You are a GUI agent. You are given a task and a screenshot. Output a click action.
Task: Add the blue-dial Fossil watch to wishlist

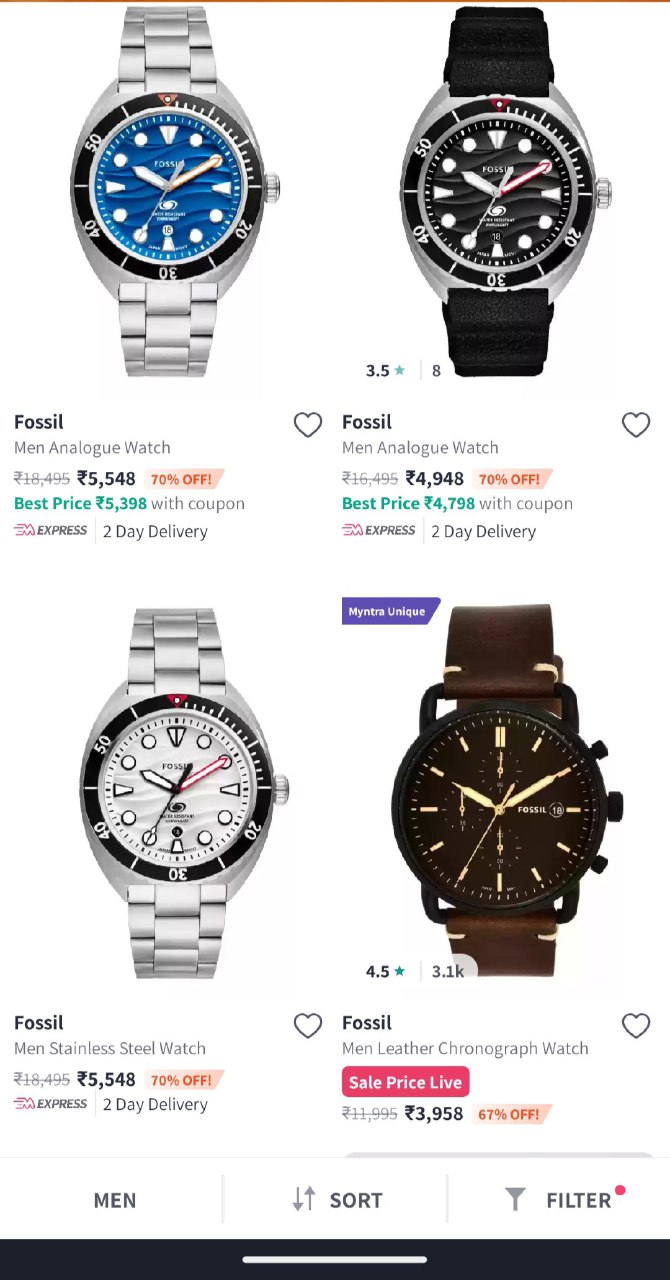click(307, 425)
